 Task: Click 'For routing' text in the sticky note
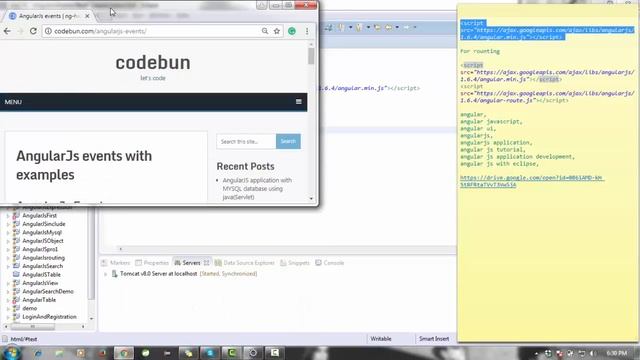(480, 51)
